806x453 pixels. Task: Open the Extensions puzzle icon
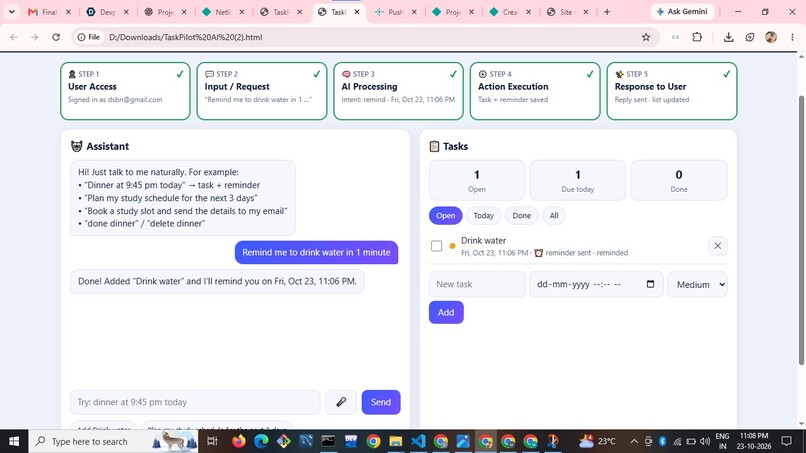coord(697,37)
